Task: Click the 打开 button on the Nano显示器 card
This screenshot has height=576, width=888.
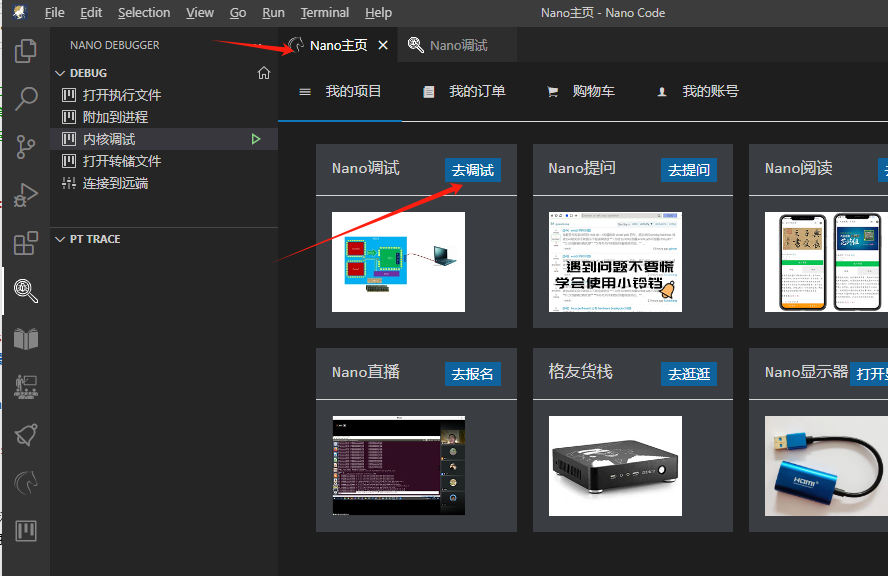Action: click(869, 374)
